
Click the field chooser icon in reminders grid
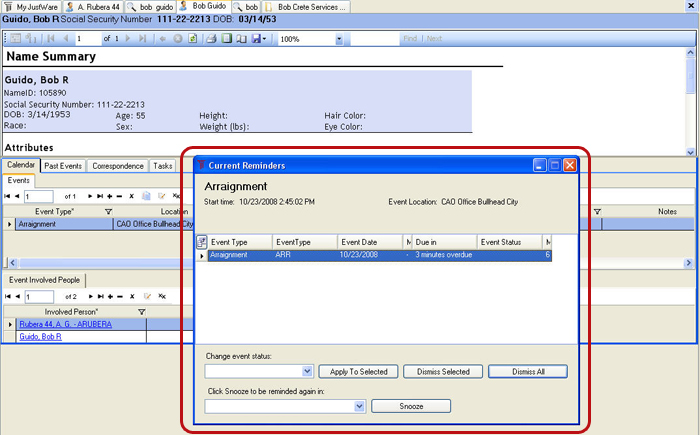click(x=201, y=242)
